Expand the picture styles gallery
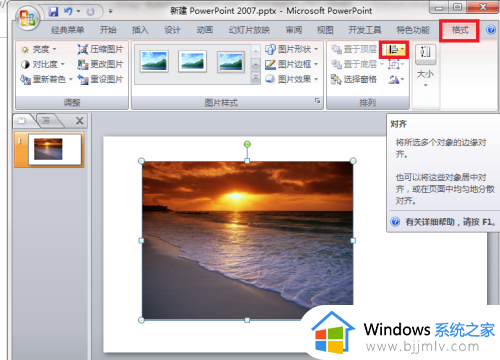 coord(255,79)
